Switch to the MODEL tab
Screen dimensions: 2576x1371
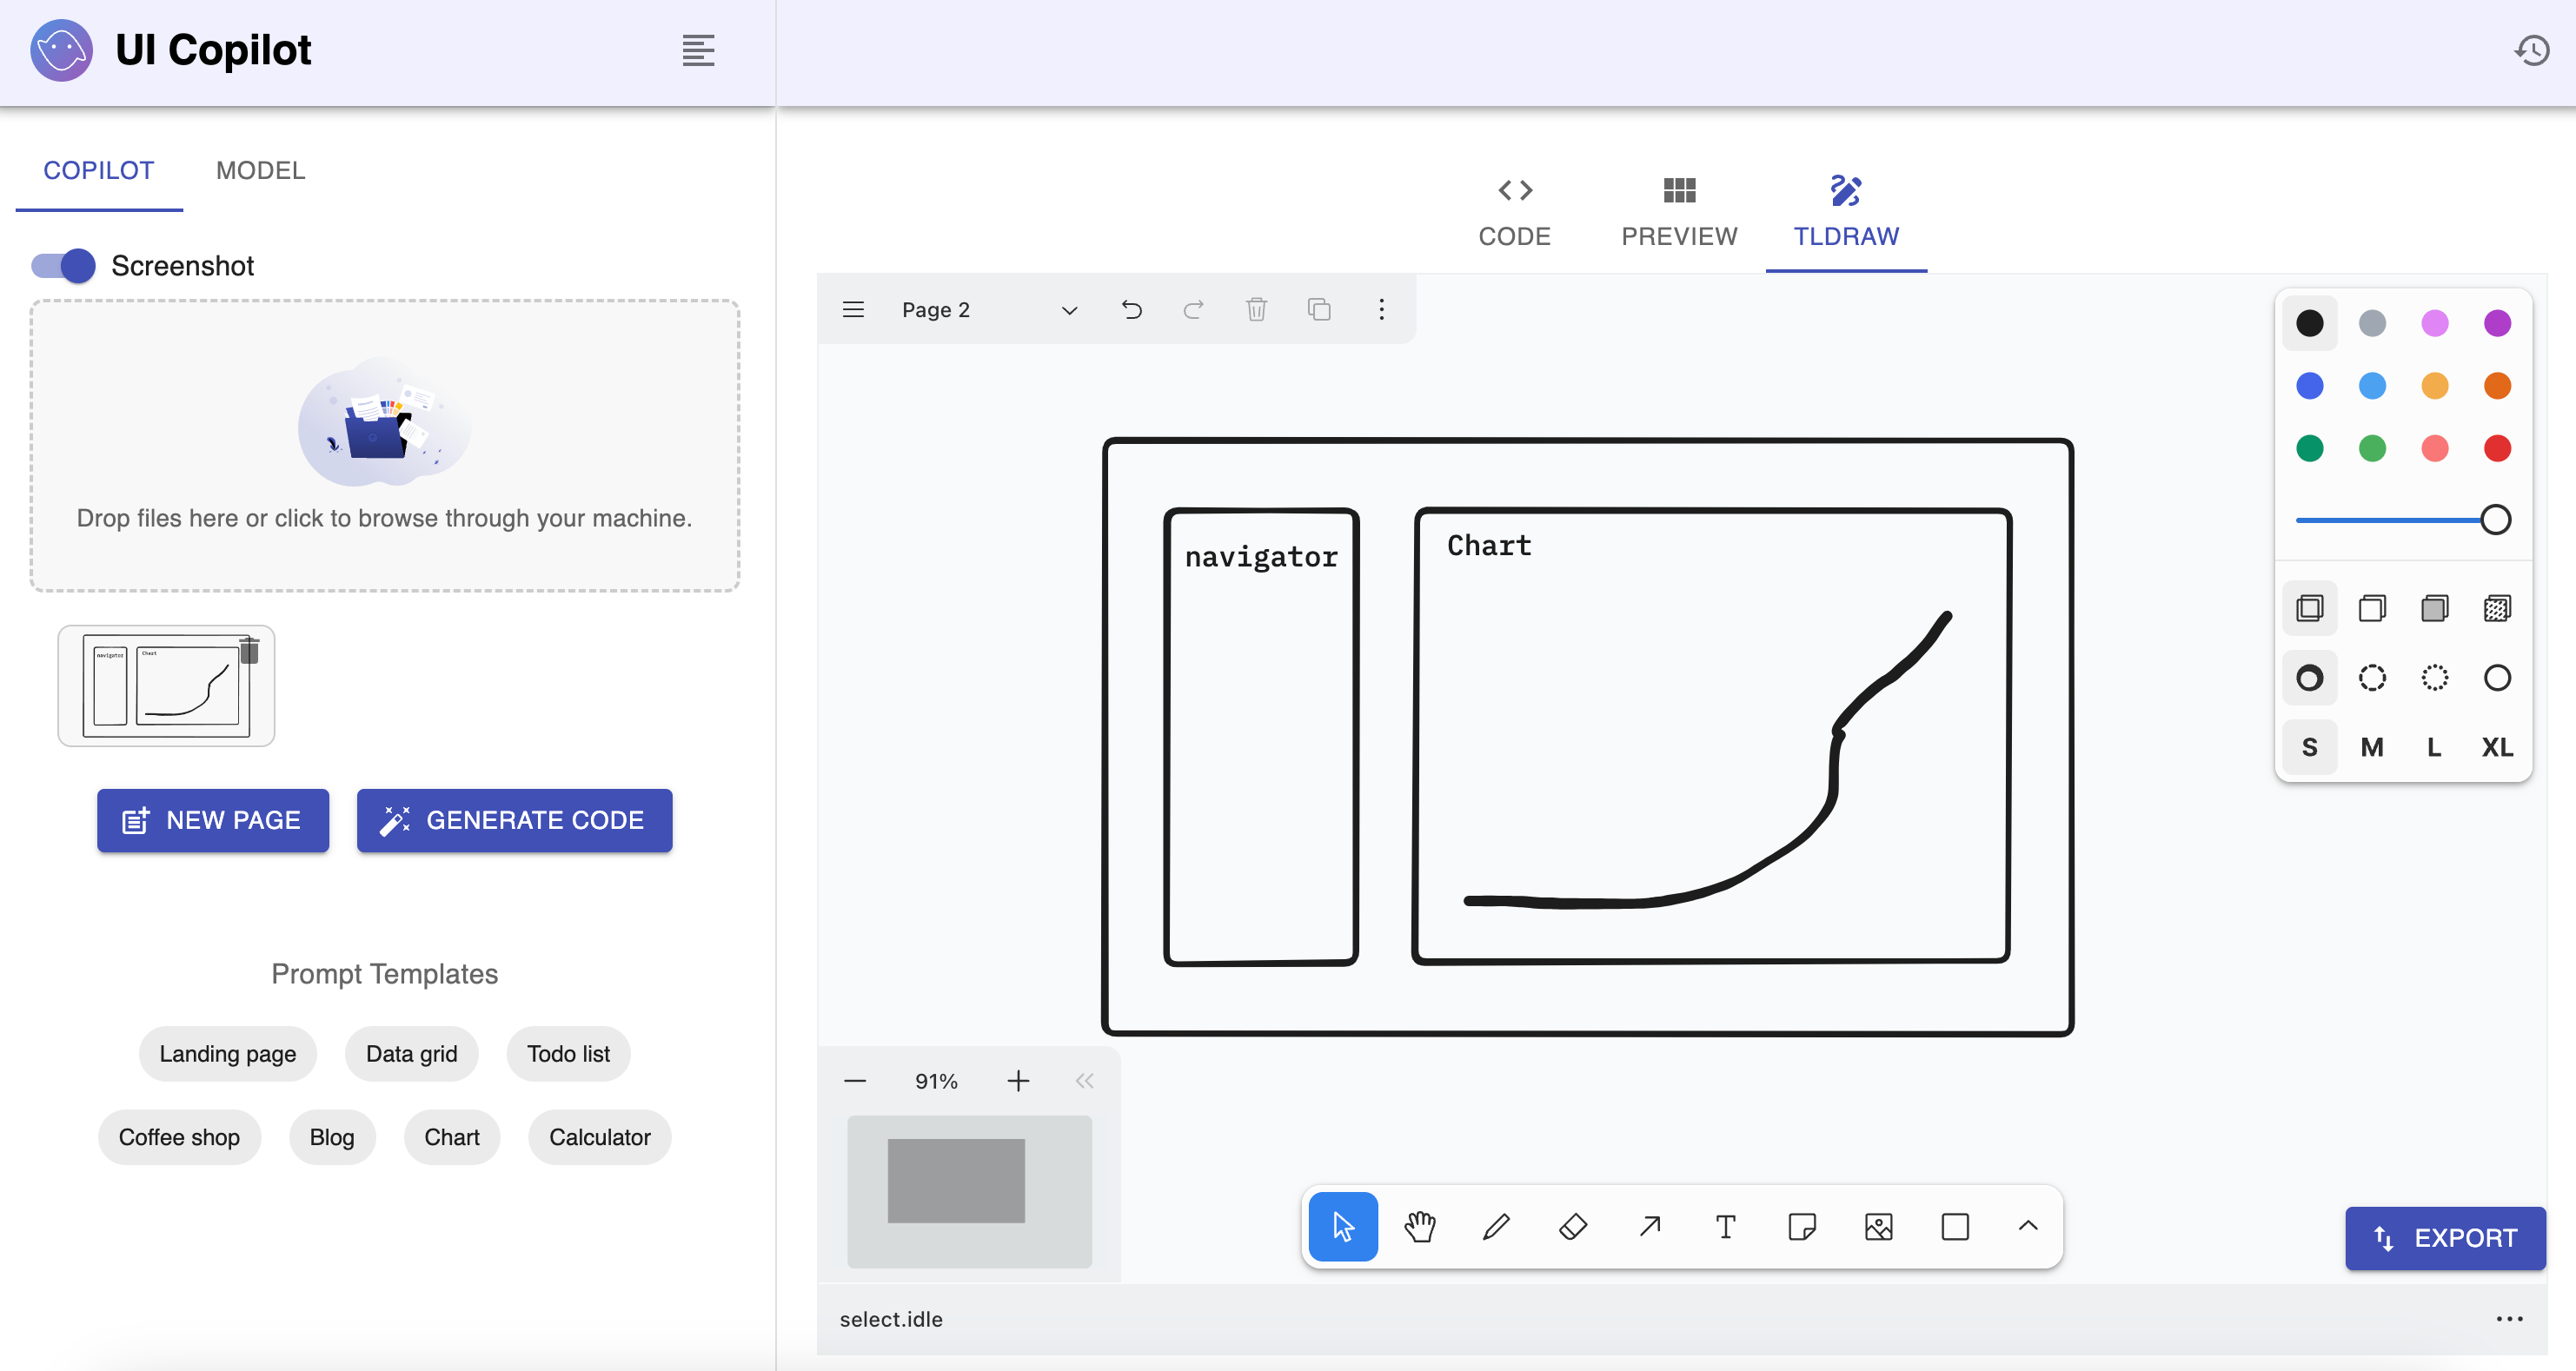click(x=260, y=170)
